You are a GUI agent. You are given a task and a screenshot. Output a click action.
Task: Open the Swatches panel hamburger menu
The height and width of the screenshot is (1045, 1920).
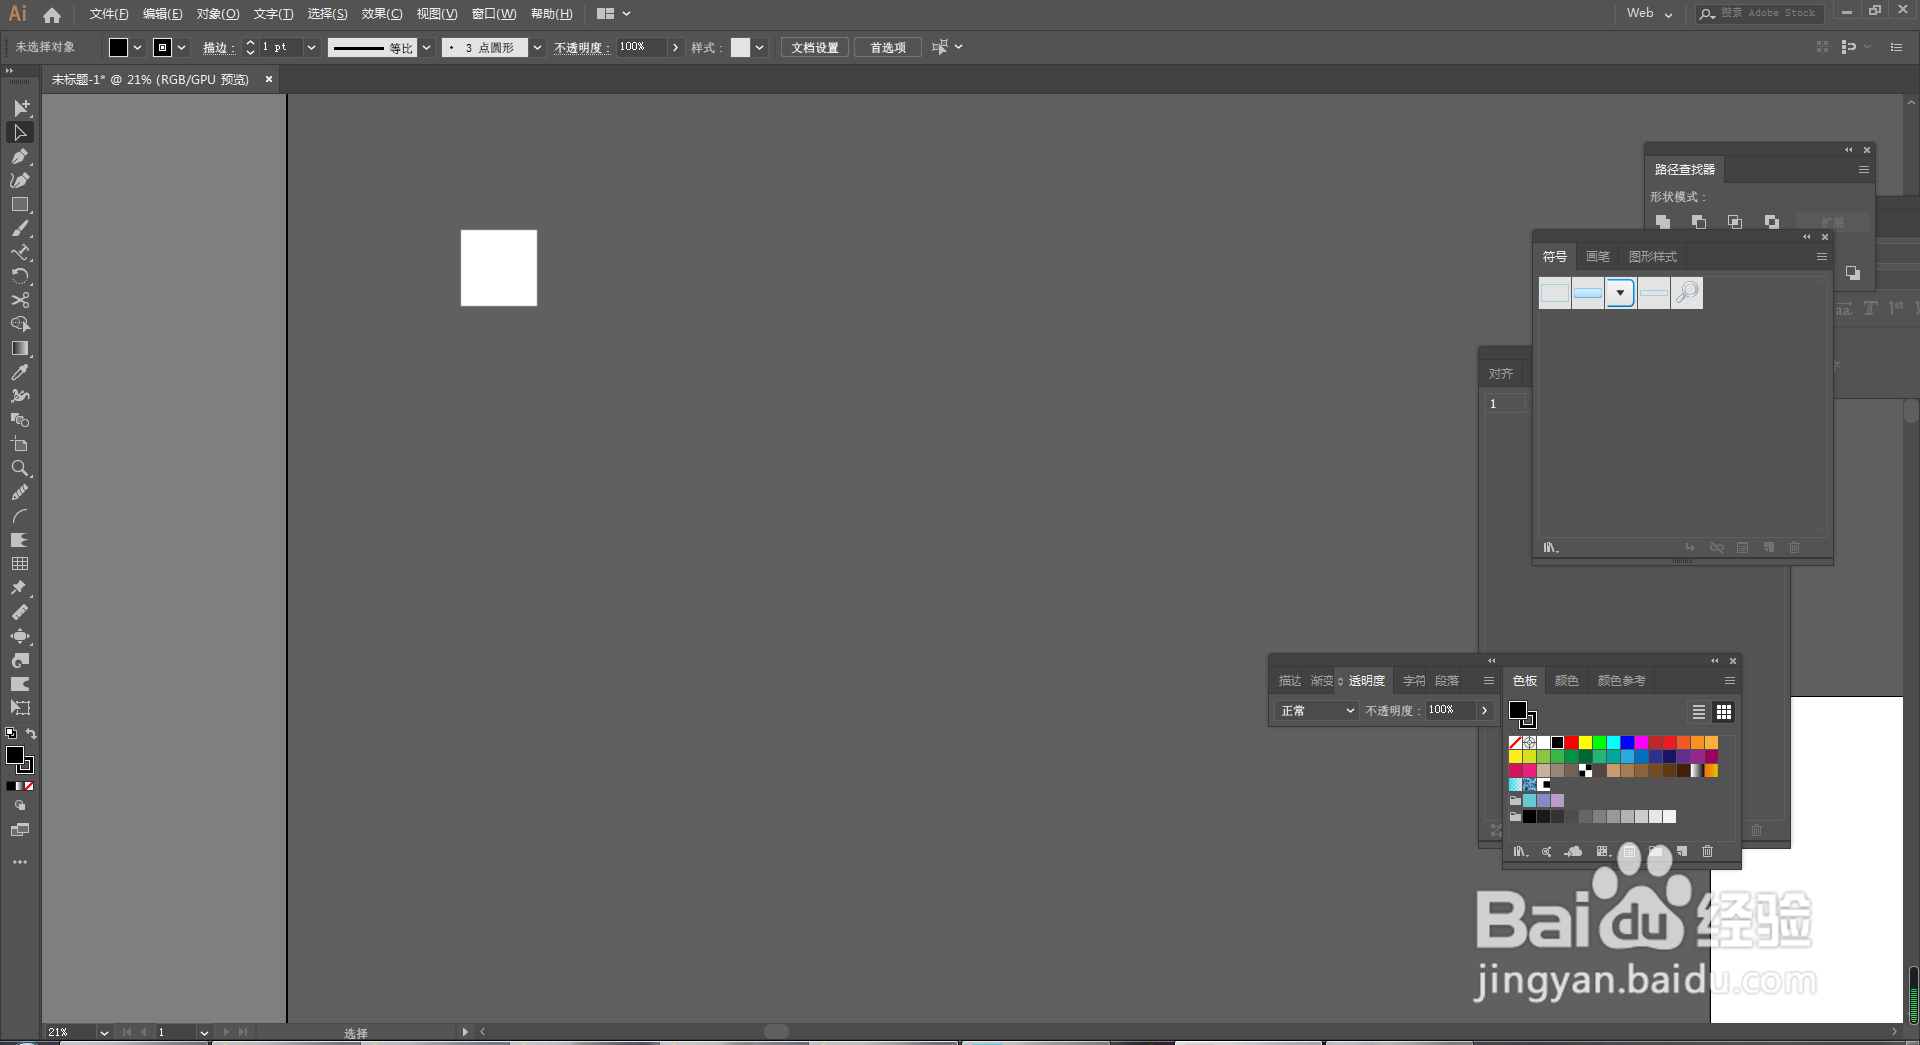(x=1729, y=681)
